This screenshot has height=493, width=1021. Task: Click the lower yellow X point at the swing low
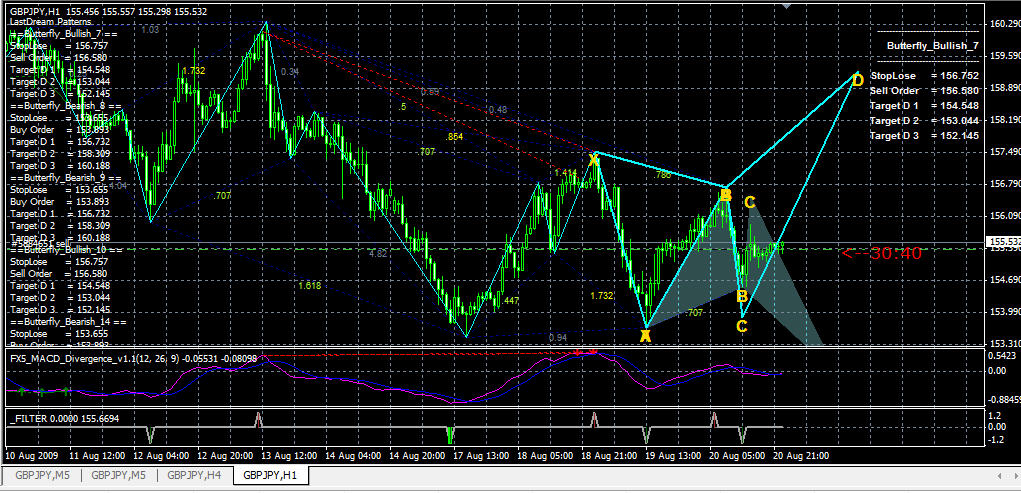click(x=646, y=336)
